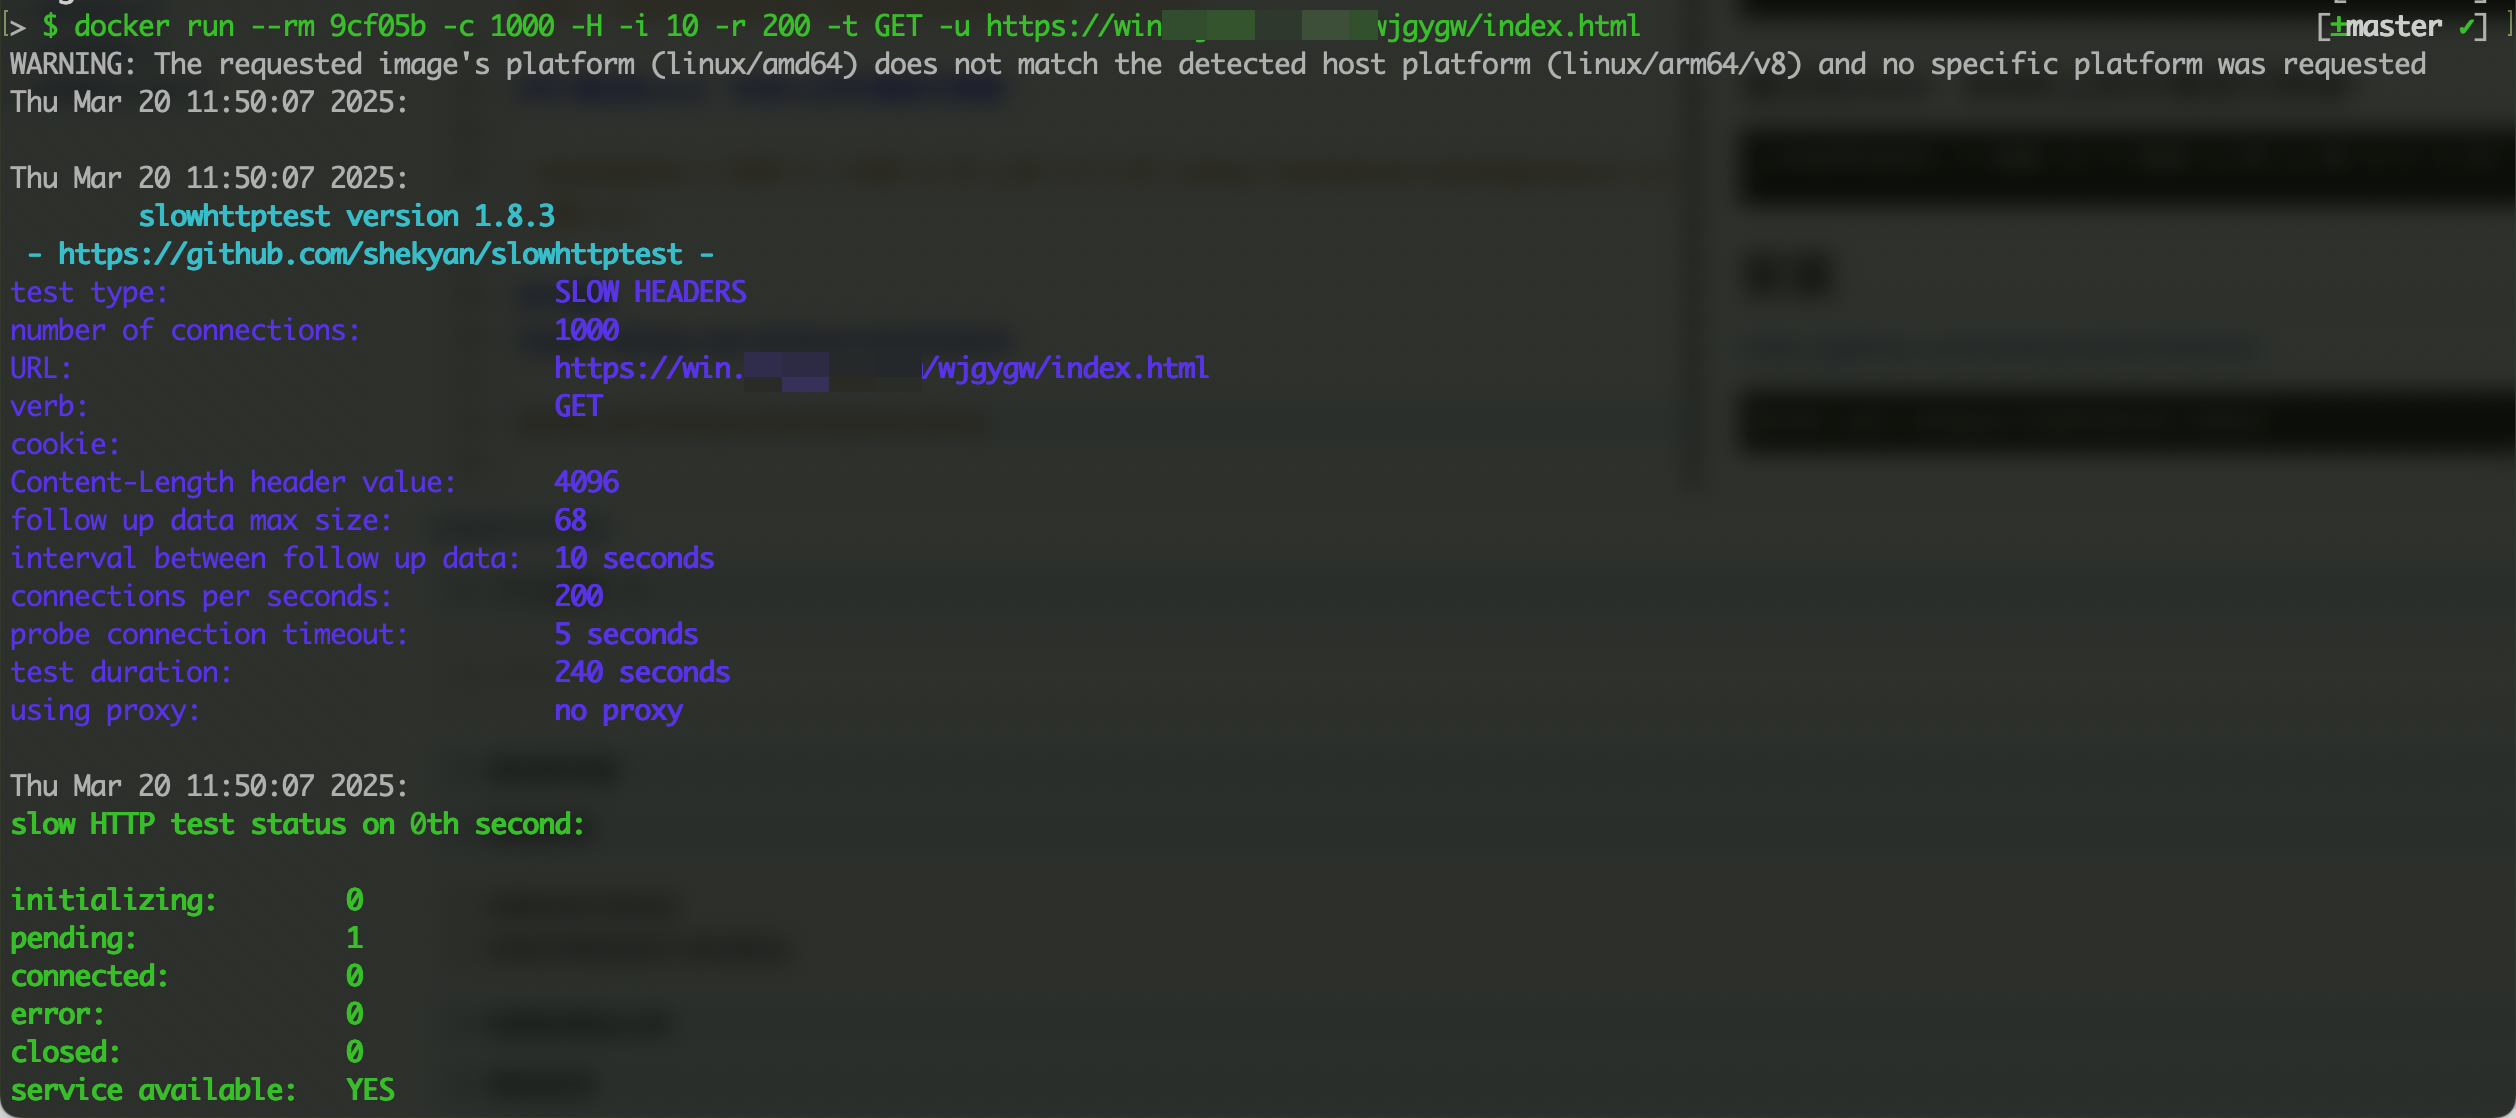This screenshot has height=1118, width=2516.
Task: Select the GET verb value
Action: (x=578, y=406)
